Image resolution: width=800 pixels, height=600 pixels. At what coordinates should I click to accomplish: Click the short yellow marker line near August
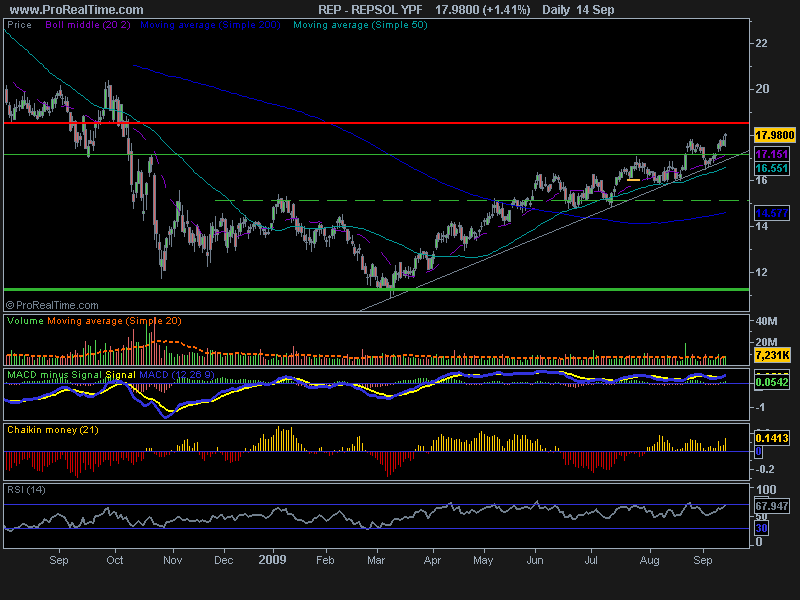click(x=633, y=180)
